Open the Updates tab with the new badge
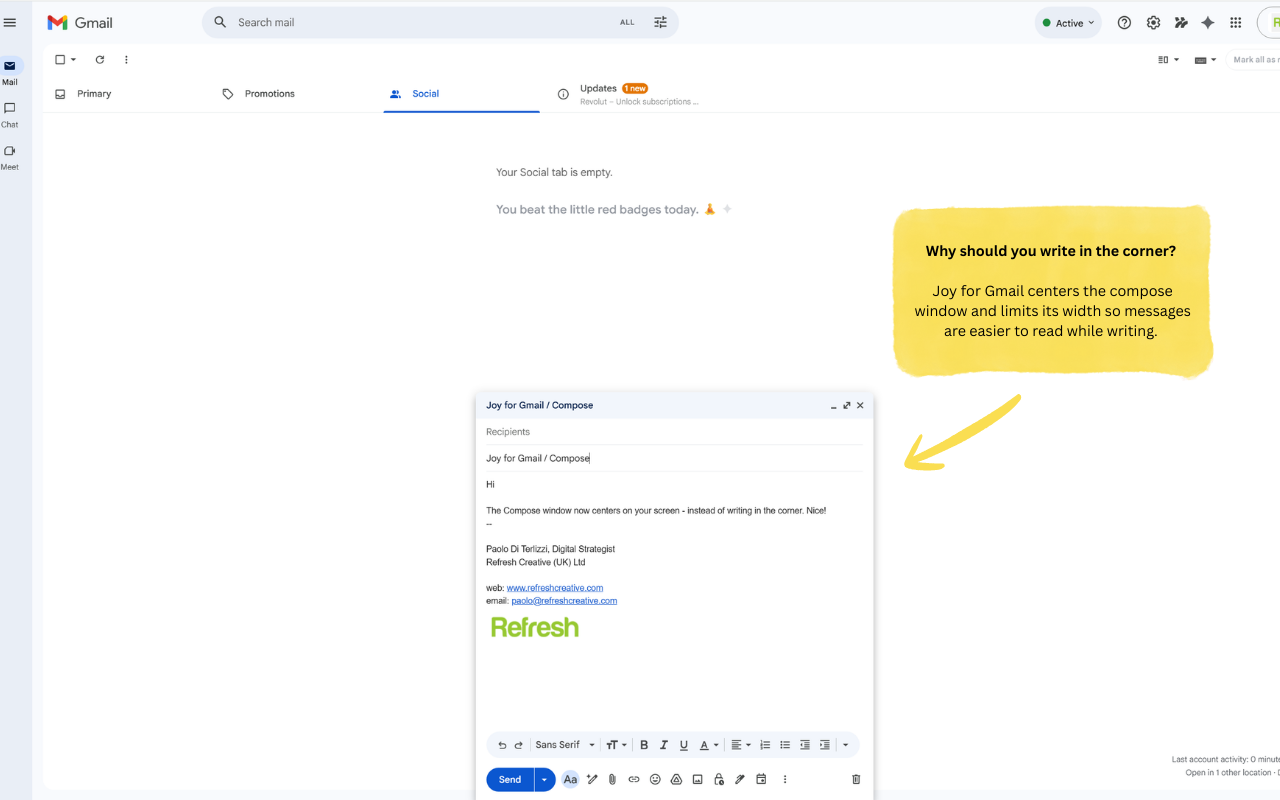The image size is (1280, 800). pos(597,88)
